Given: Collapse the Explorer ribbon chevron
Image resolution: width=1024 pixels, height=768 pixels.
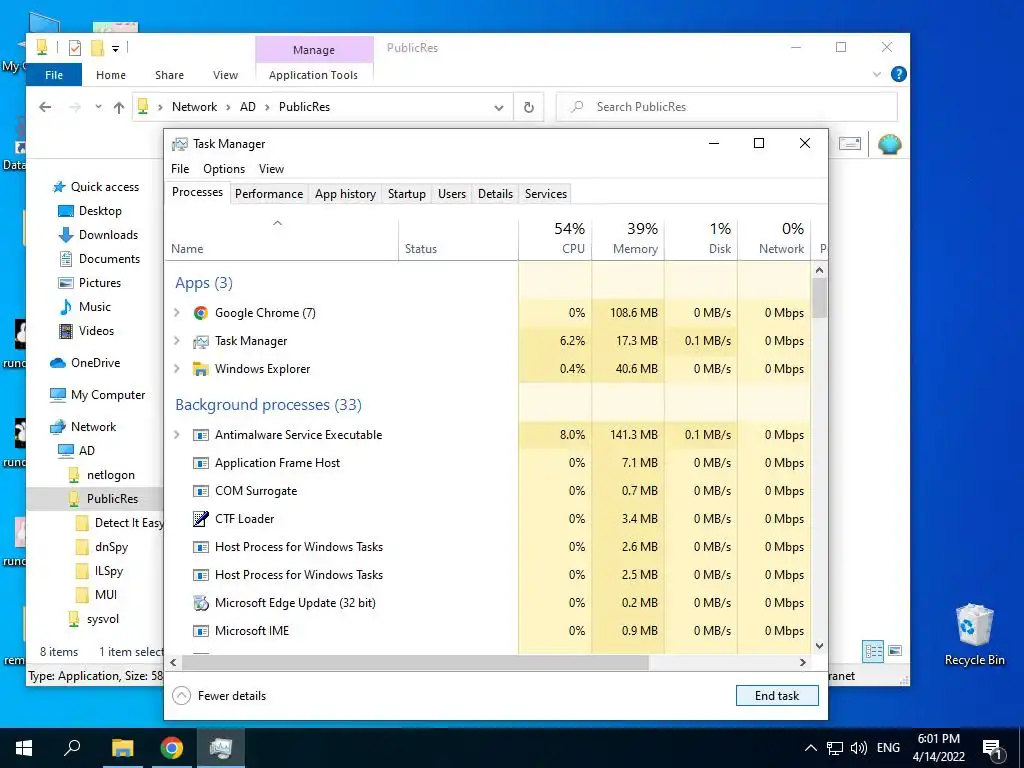Looking at the screenshot, I should 877,74.
